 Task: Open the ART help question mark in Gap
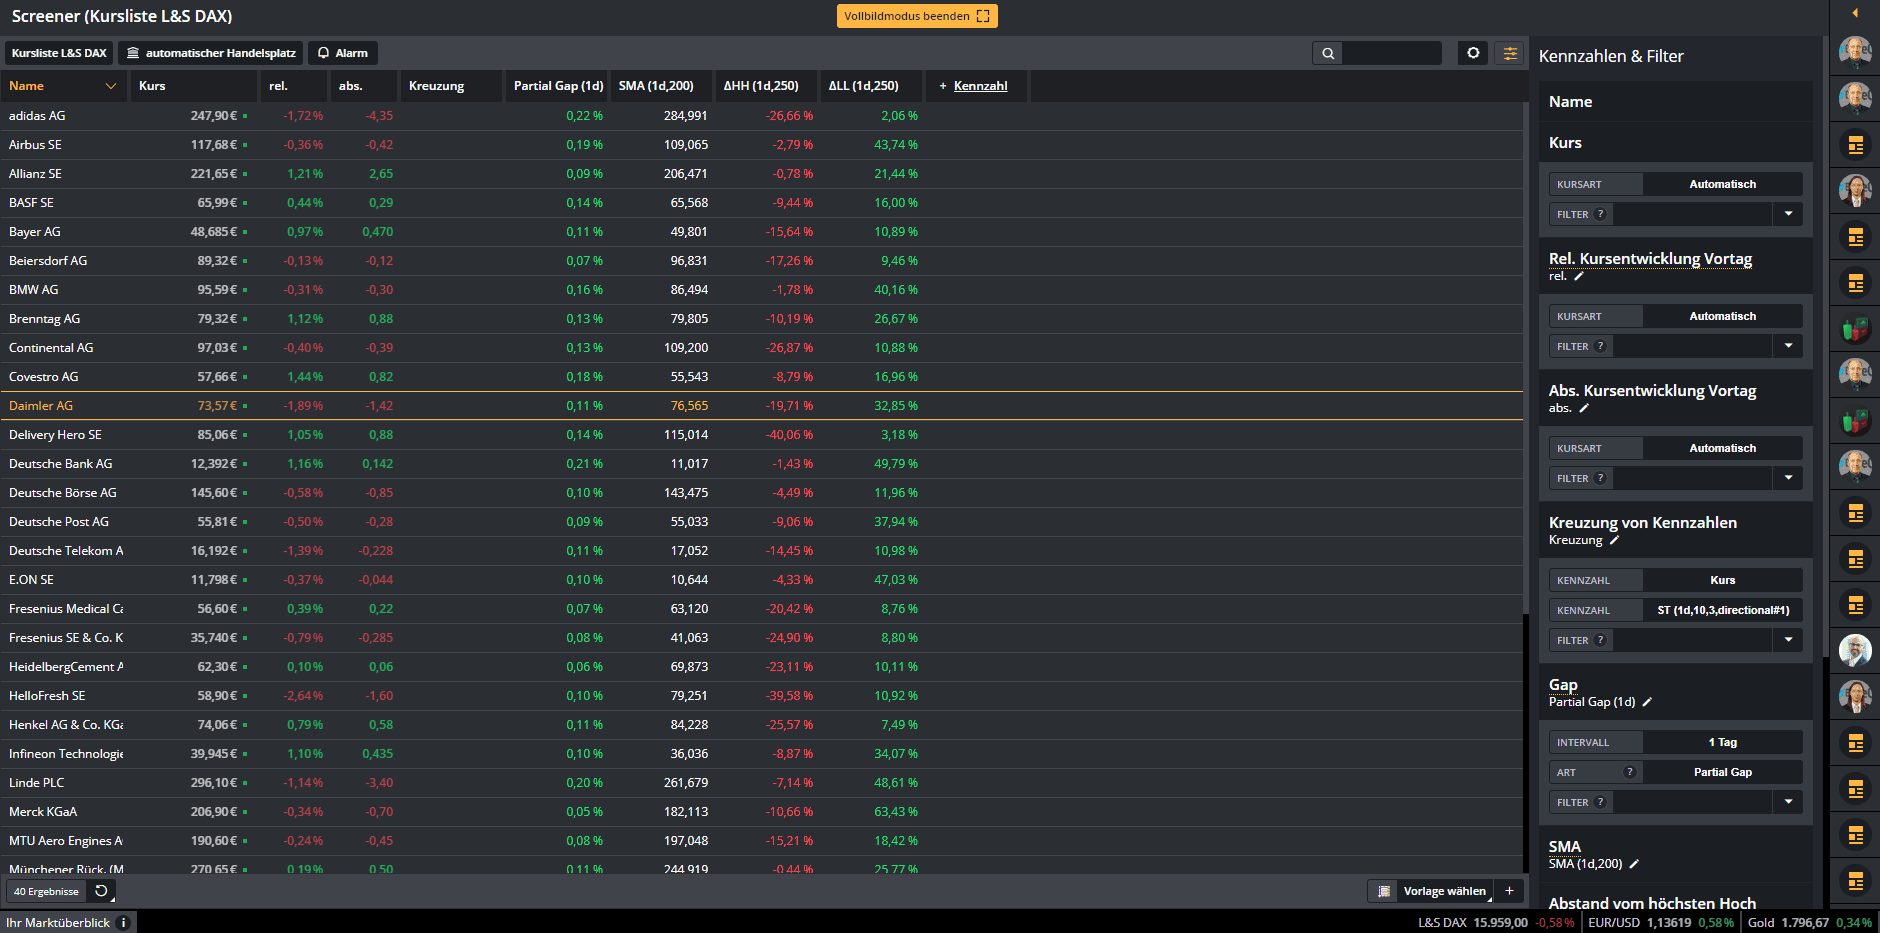[x=1630, y=772]
